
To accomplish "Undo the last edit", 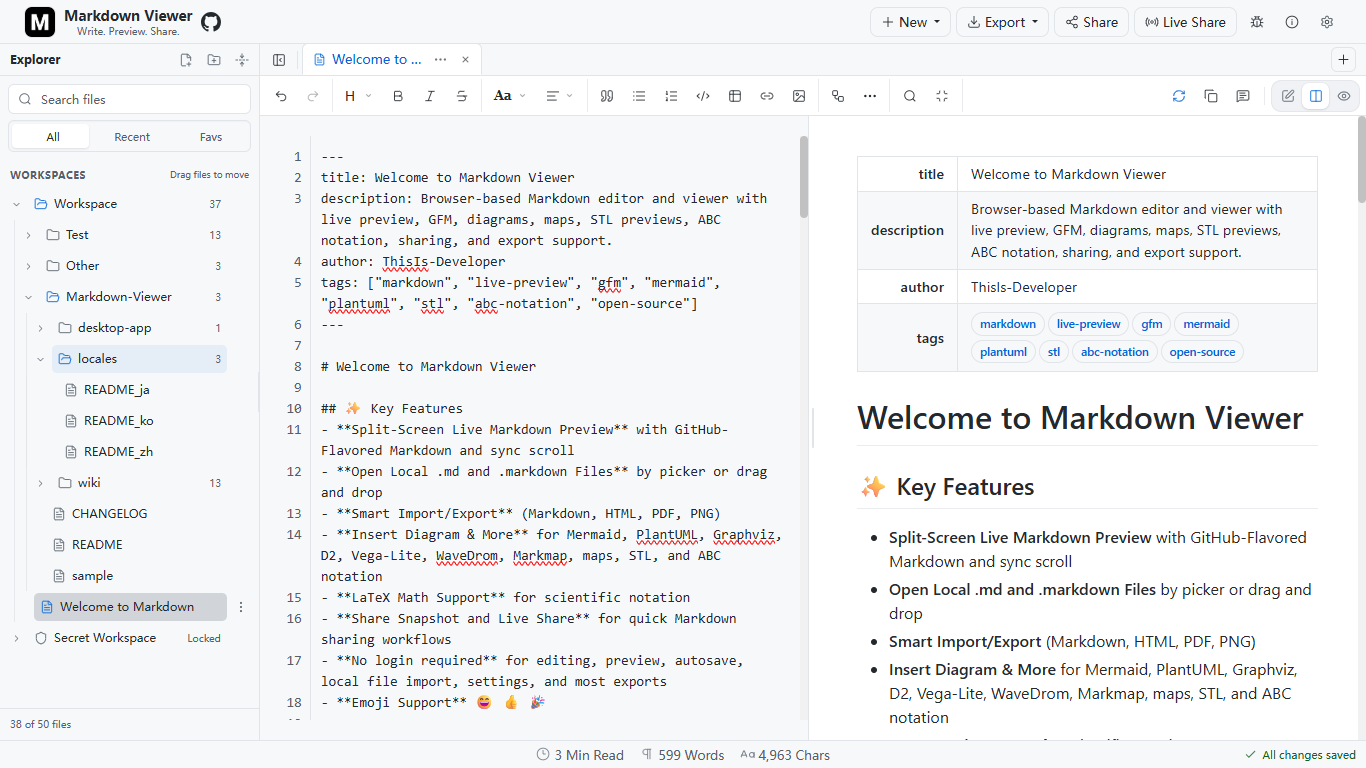I will click(281, 96).
